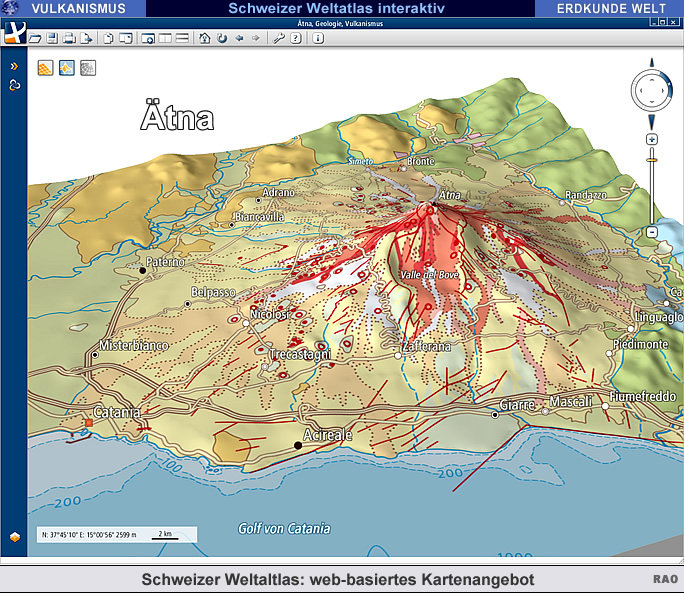Click the Copy documents icon
This screenshot has width=684, height=597.
(x=108, y=38)
